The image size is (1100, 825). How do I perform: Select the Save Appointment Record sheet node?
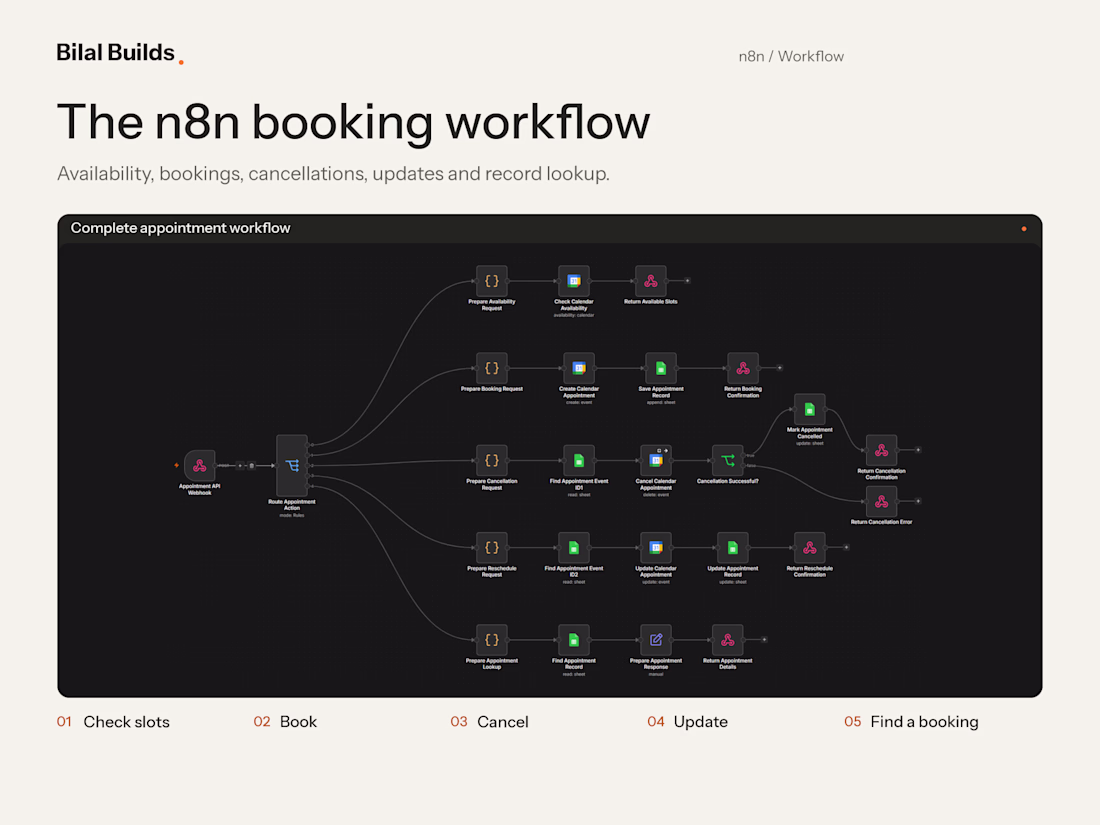point(661,368)
